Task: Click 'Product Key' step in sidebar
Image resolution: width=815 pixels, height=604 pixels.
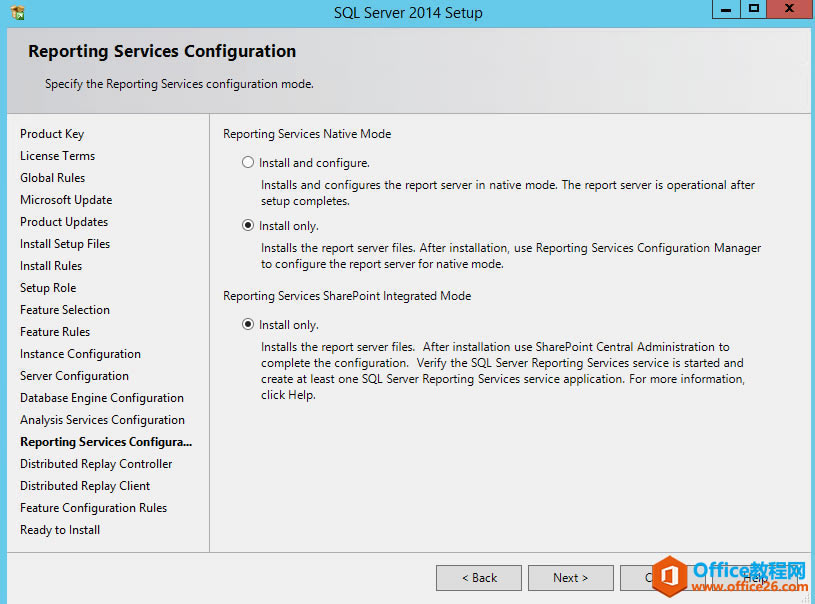Action: (52, 134)
